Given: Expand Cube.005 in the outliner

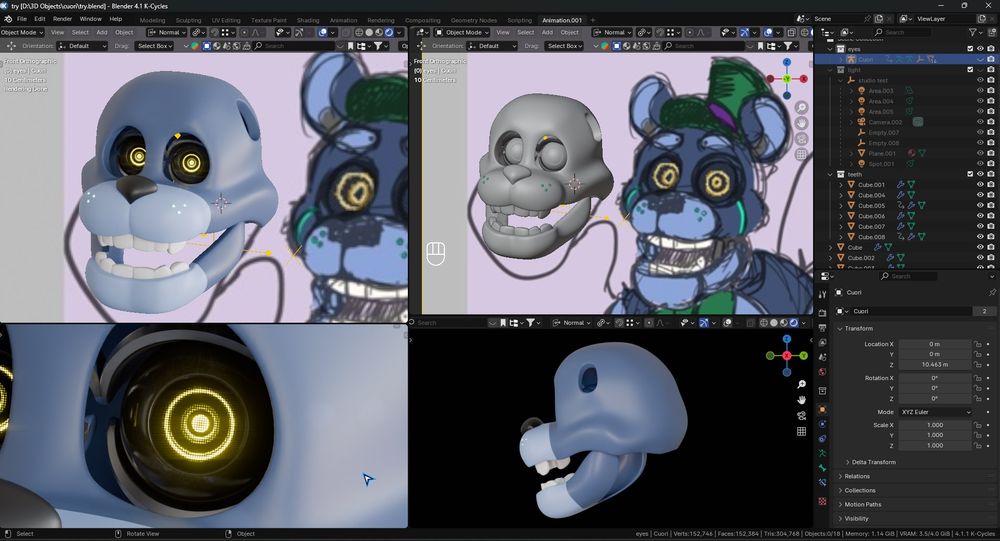Looking at the screenshot, I should (841, 205).
